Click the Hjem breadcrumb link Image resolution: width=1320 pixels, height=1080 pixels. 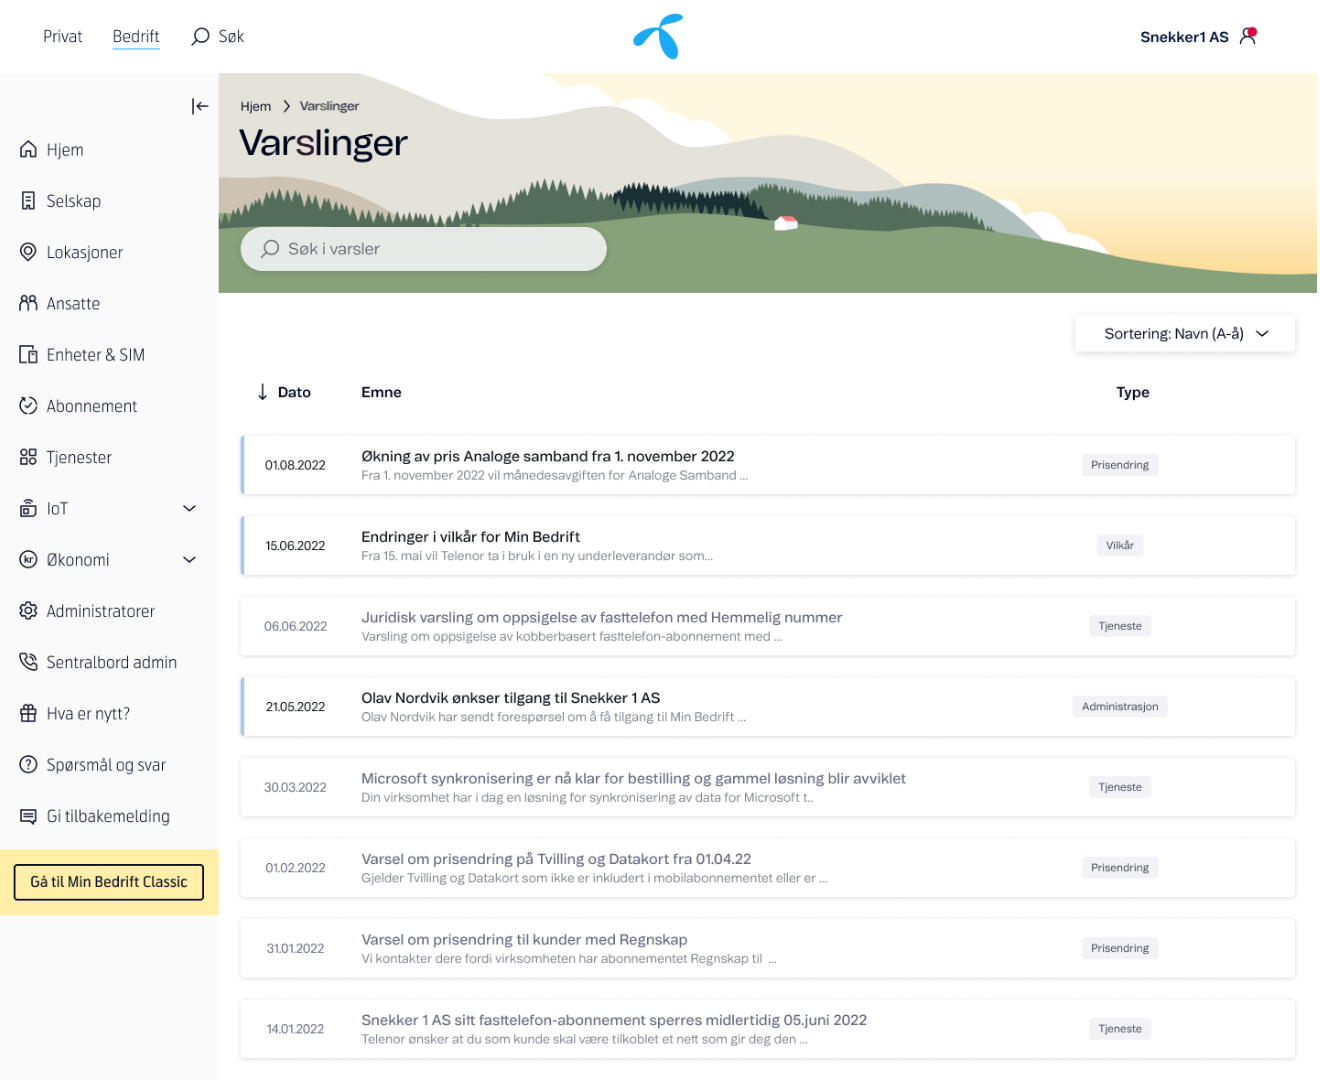click(255, 106)
